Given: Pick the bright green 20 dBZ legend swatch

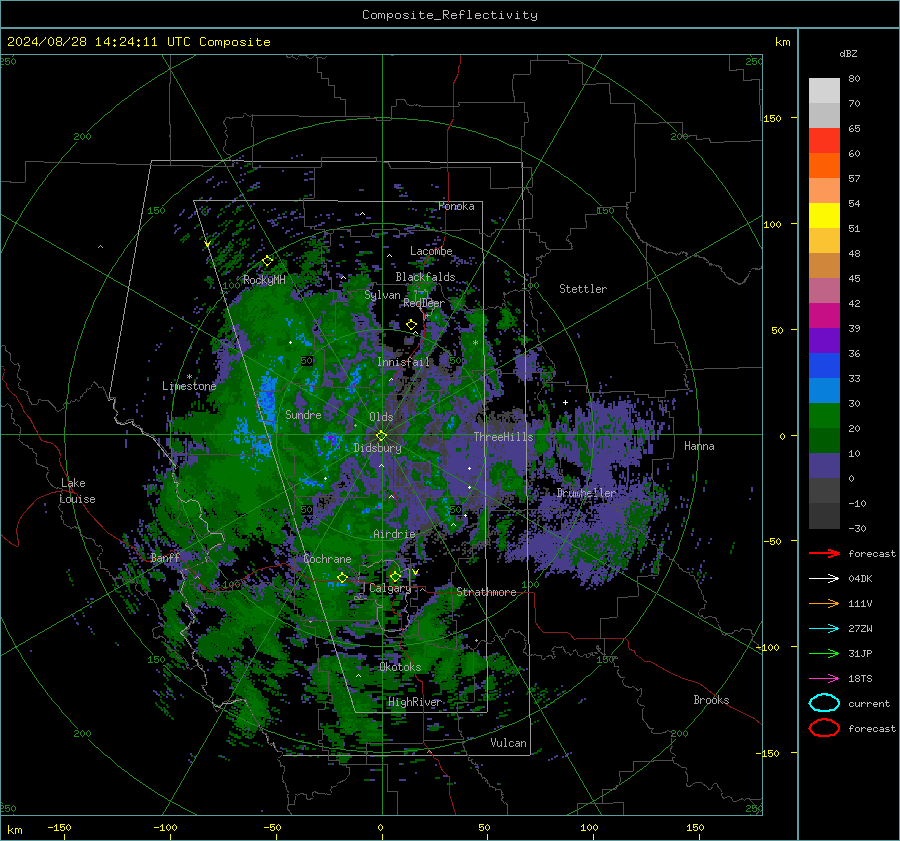Looking at the screenshot, I should pos(824,416).
